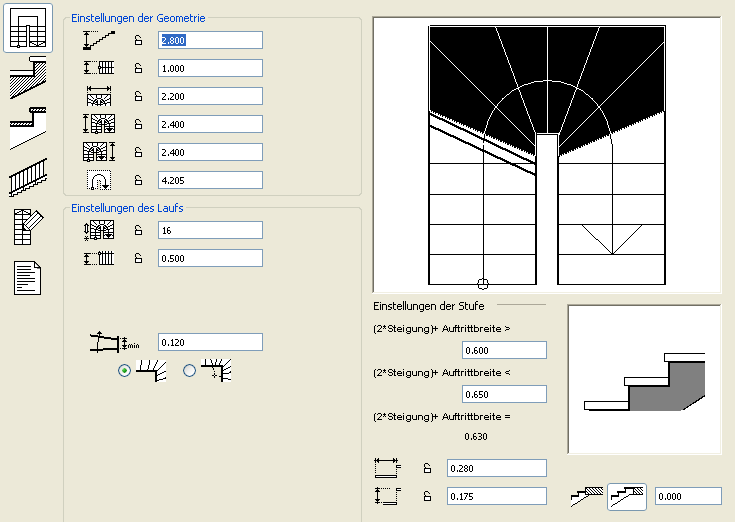Click the overall stair width icon beside 2.200
735x522 pixels.
coord(99,96)
